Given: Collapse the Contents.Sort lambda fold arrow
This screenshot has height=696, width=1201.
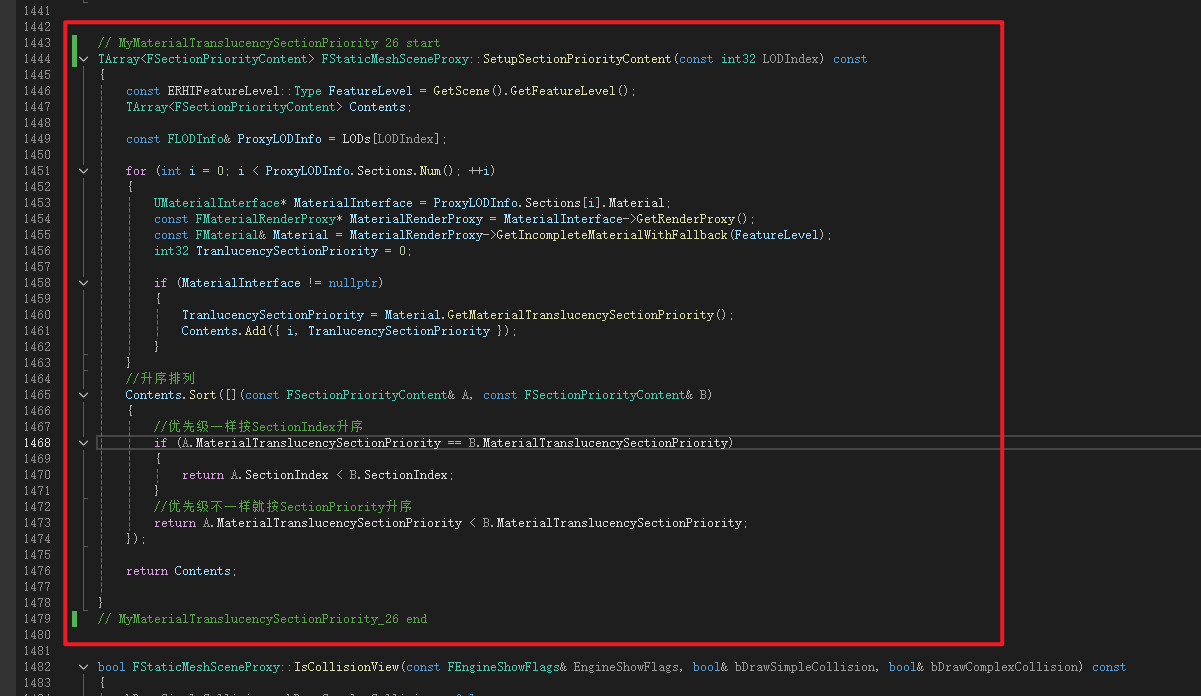Looking at the screenshot, I should pyautogui.click(x=84, y=395).
